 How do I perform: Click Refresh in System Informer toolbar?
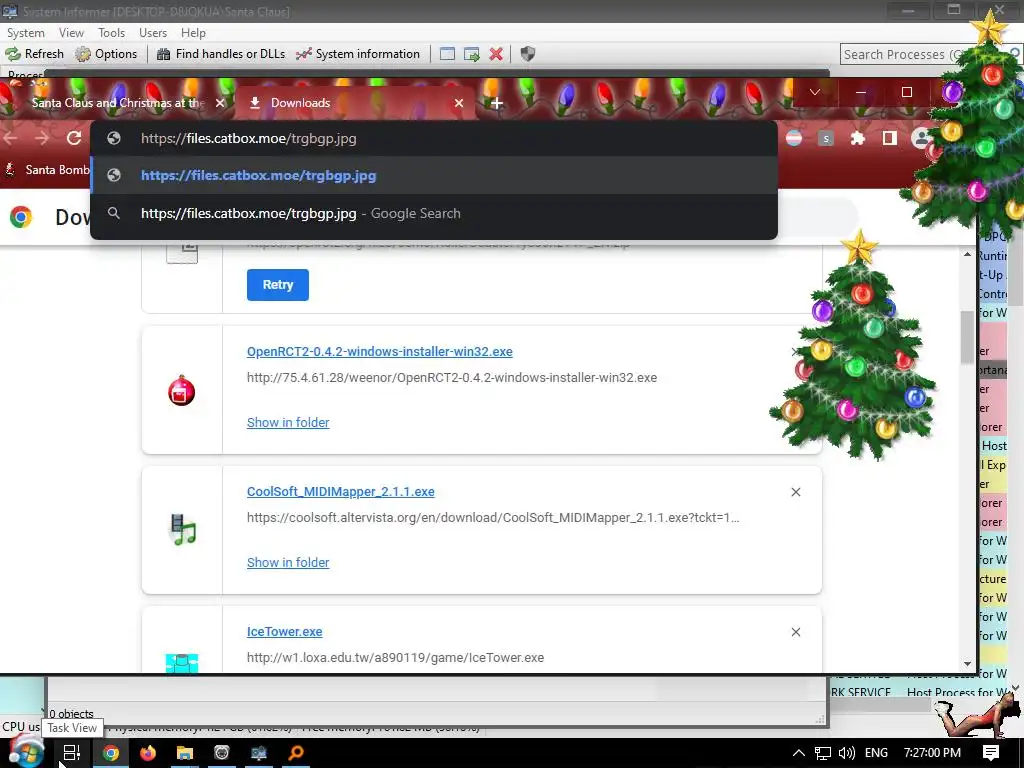pos(35,54)
